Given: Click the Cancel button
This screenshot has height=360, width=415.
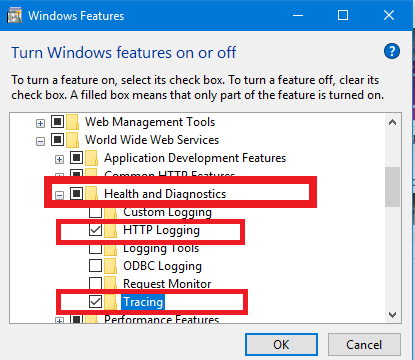Looking at the screenshot, I should click(364, 344).
